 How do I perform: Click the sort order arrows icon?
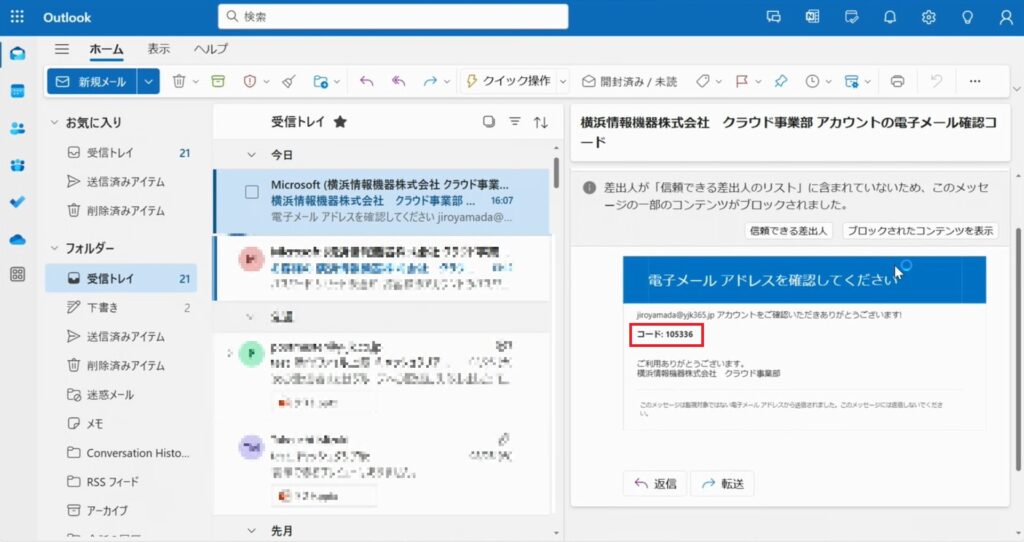point(541,121)
